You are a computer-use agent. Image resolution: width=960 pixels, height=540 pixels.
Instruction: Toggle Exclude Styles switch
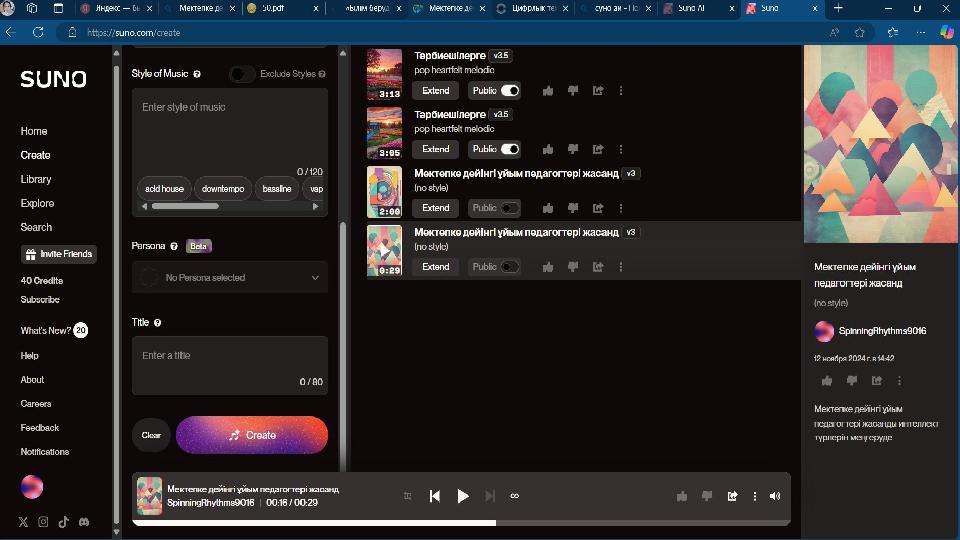pyautogui.click(x=242, y=74)
